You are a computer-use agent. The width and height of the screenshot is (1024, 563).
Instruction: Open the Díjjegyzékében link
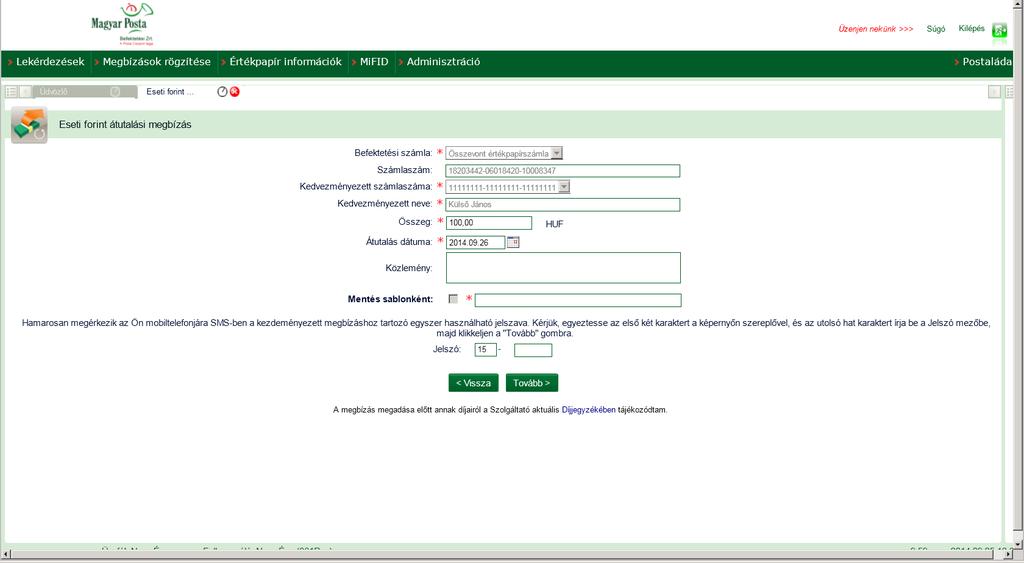588,410
